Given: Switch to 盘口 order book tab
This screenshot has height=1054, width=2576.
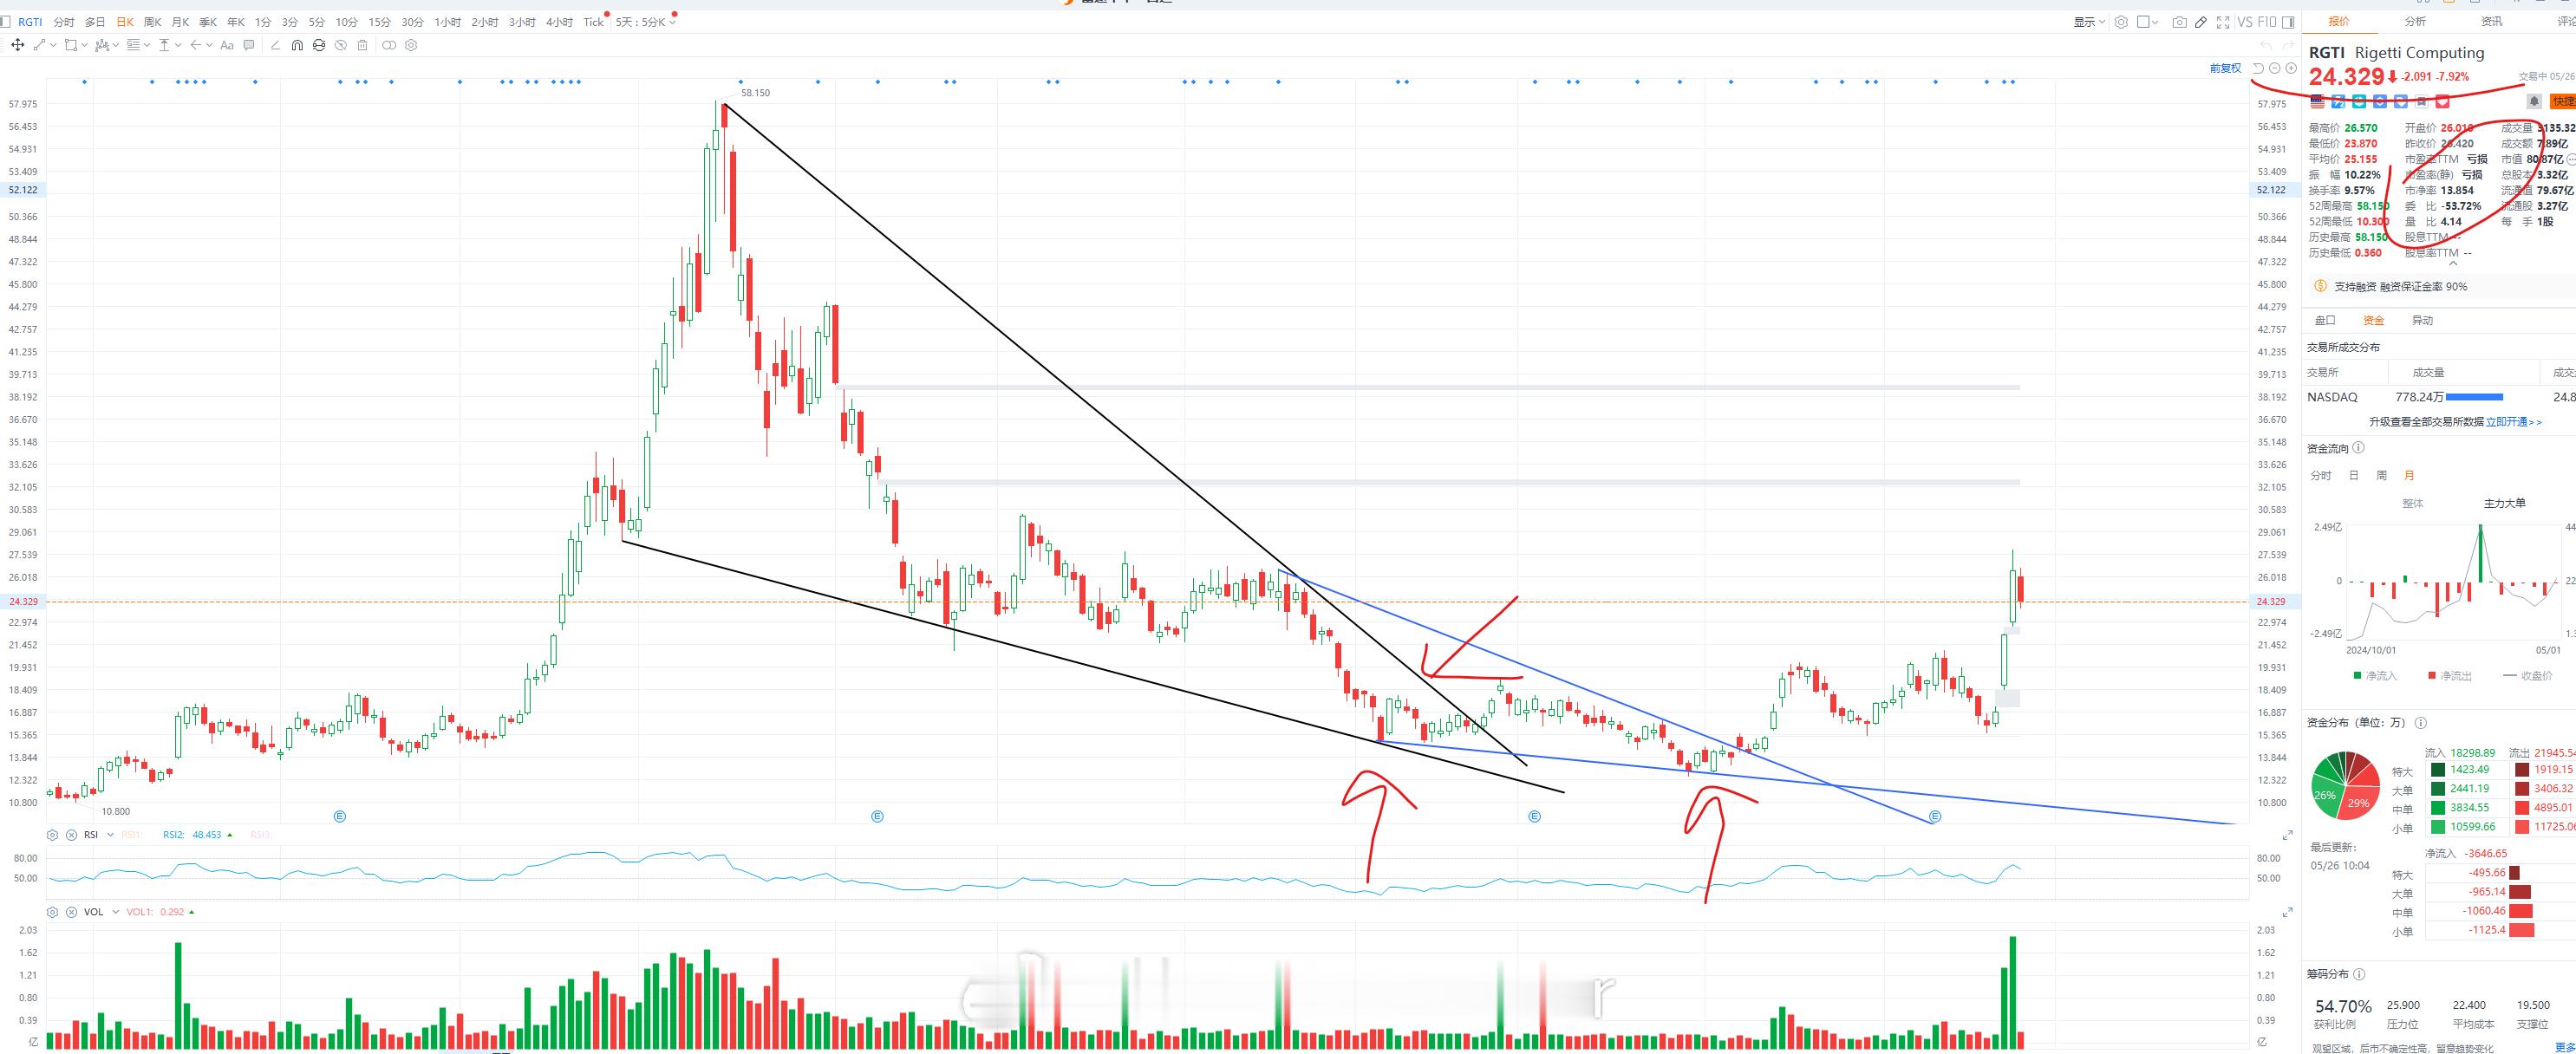Looking at the screenshot, I should pos(2325,320).
